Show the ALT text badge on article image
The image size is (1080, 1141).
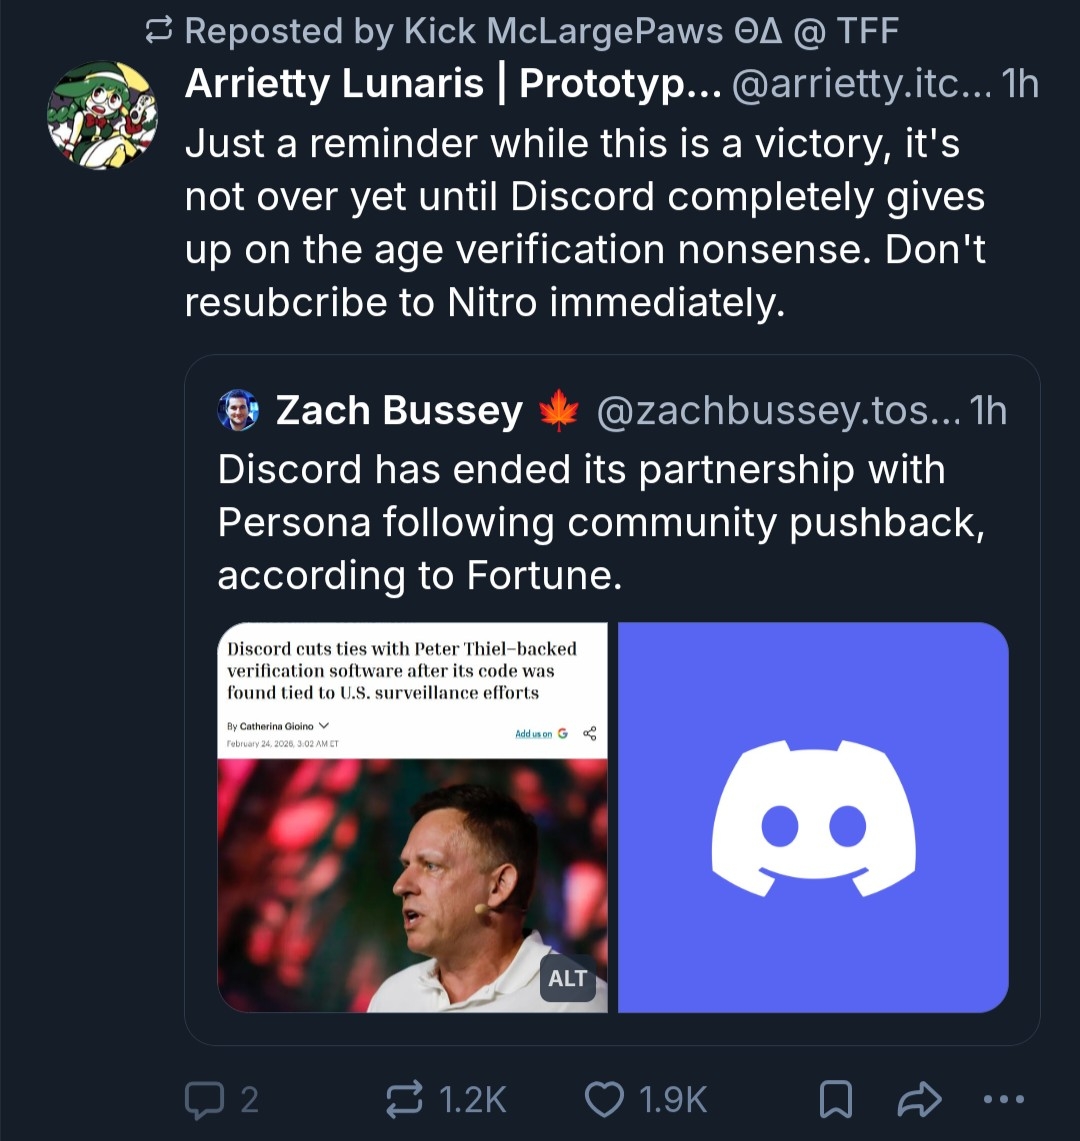567,978
